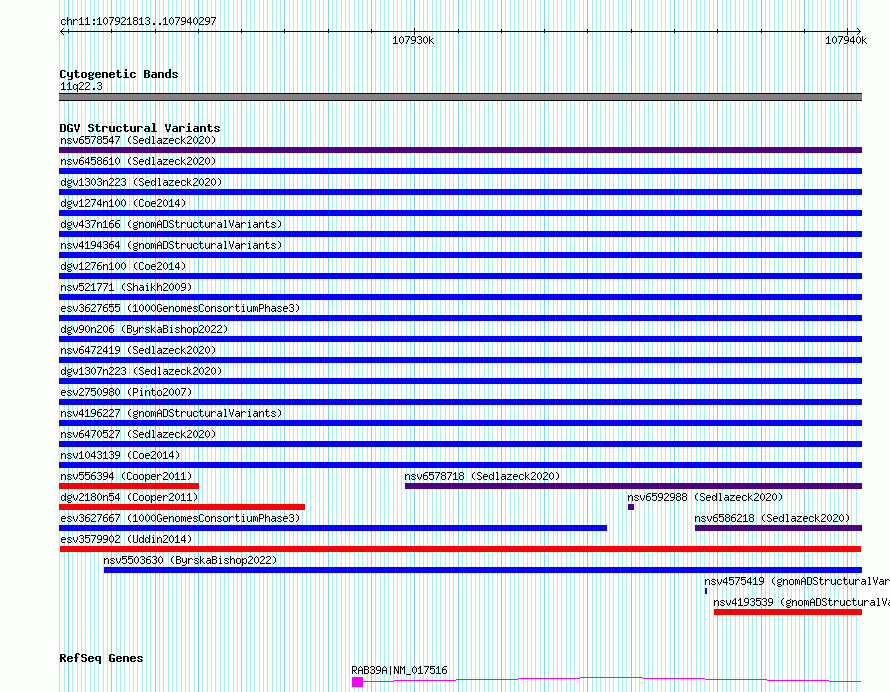This screenshot has width=890, height=692.
Task: Select the purple bar under nsv6586218 (Sedlazeck2020)
Action: (778, 528)
